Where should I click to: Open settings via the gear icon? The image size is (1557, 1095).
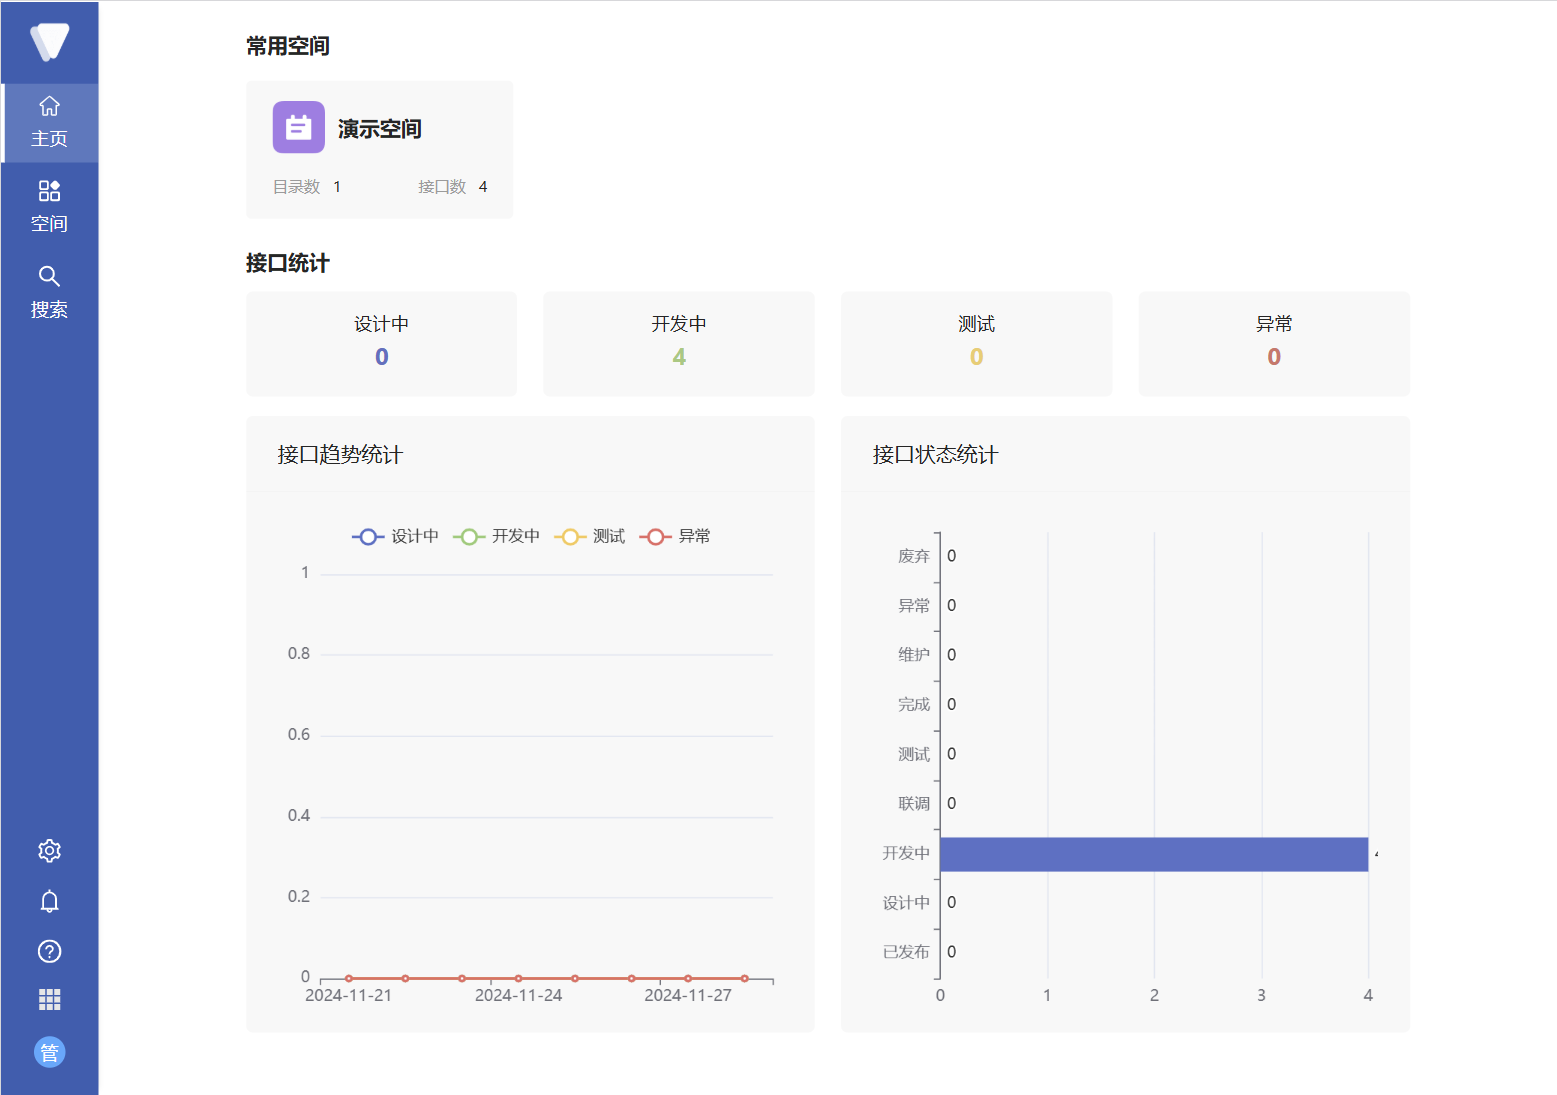[49, 851]
